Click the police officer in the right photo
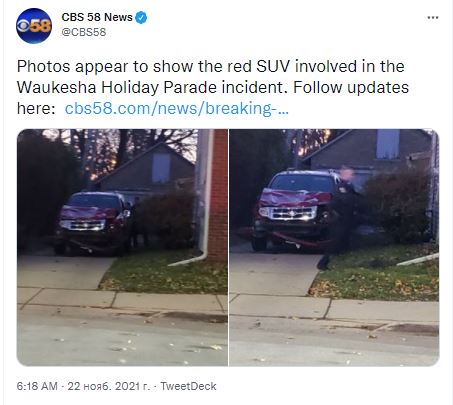Screen dimensions: 453x405 [344, 217]
